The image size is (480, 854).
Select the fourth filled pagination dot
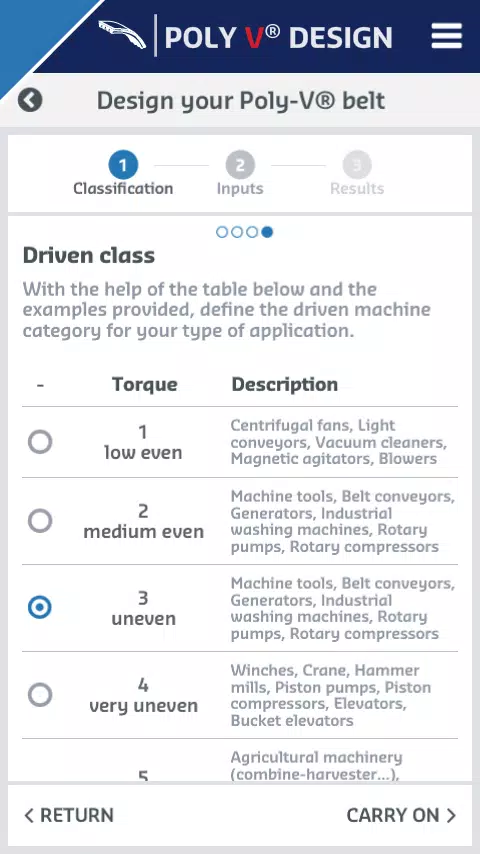[x=267, y=233]
